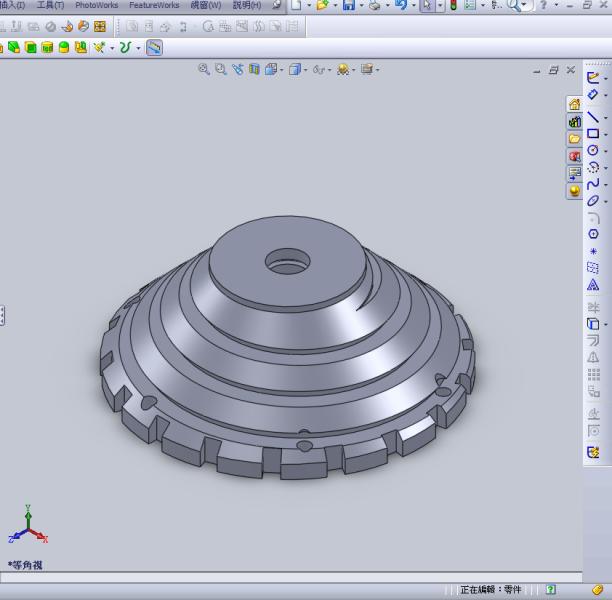Click the Print icon

tap(375, 5)
